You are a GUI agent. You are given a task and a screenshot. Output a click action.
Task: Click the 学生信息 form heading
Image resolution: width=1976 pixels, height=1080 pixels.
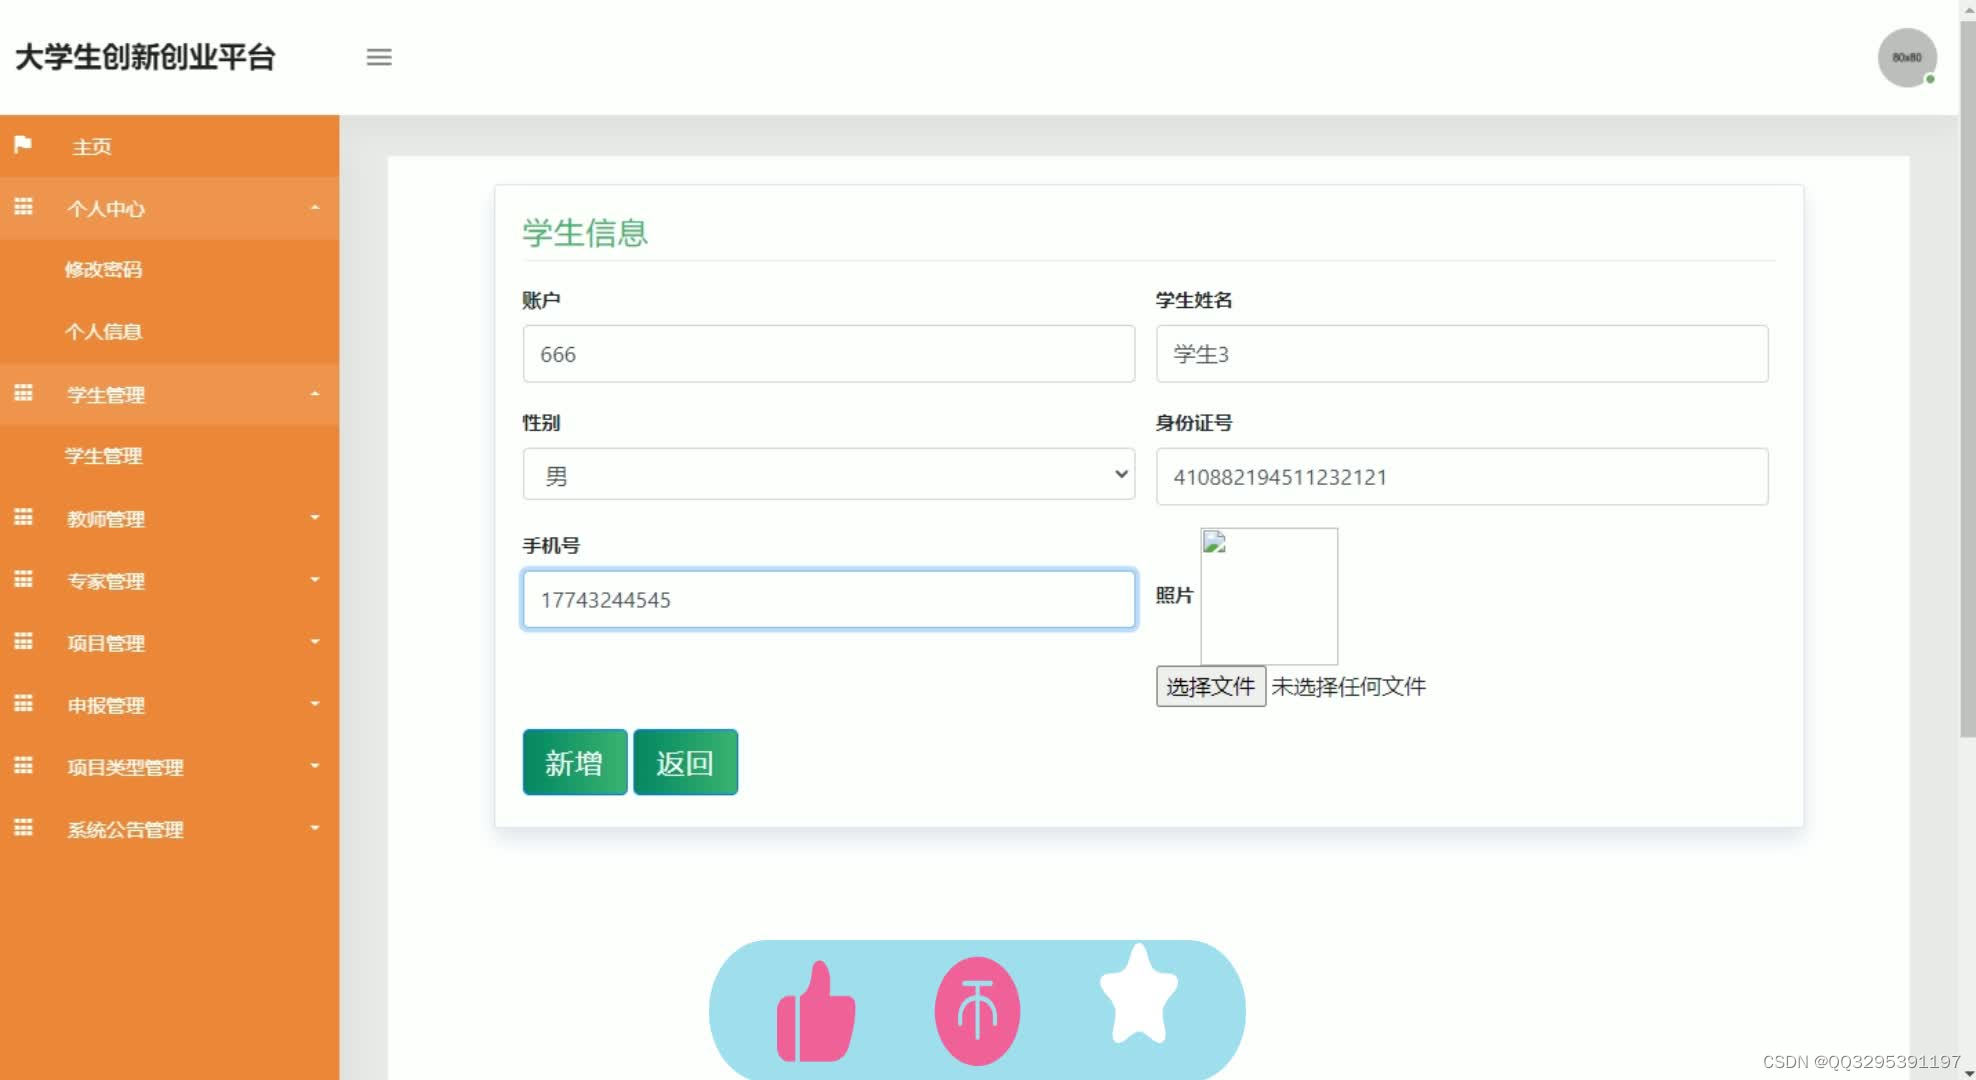coord(585,233)
